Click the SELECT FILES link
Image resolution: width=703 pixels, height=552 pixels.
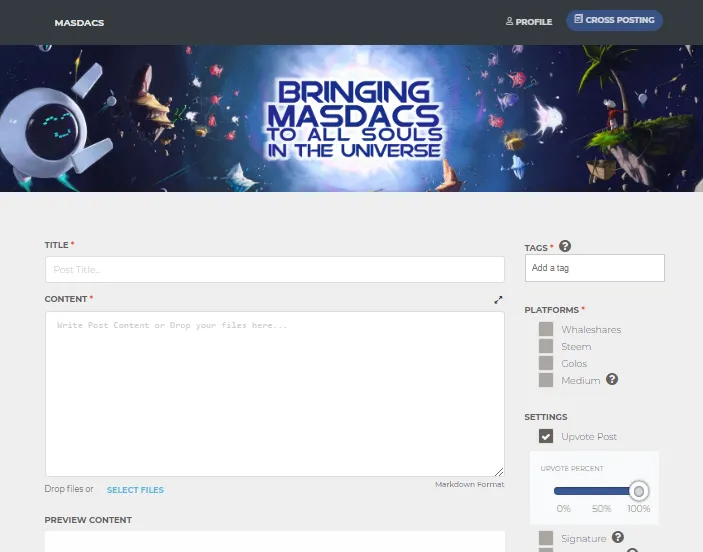[x=135, y=490]
